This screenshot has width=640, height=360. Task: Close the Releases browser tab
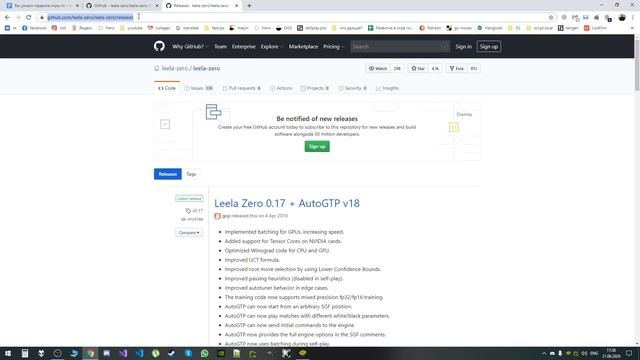point(236,6)
